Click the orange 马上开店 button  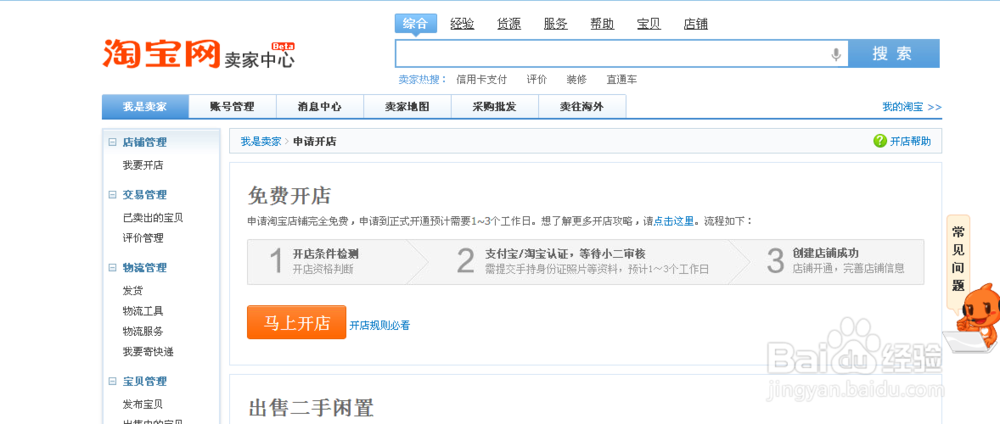tap(297, 323)
